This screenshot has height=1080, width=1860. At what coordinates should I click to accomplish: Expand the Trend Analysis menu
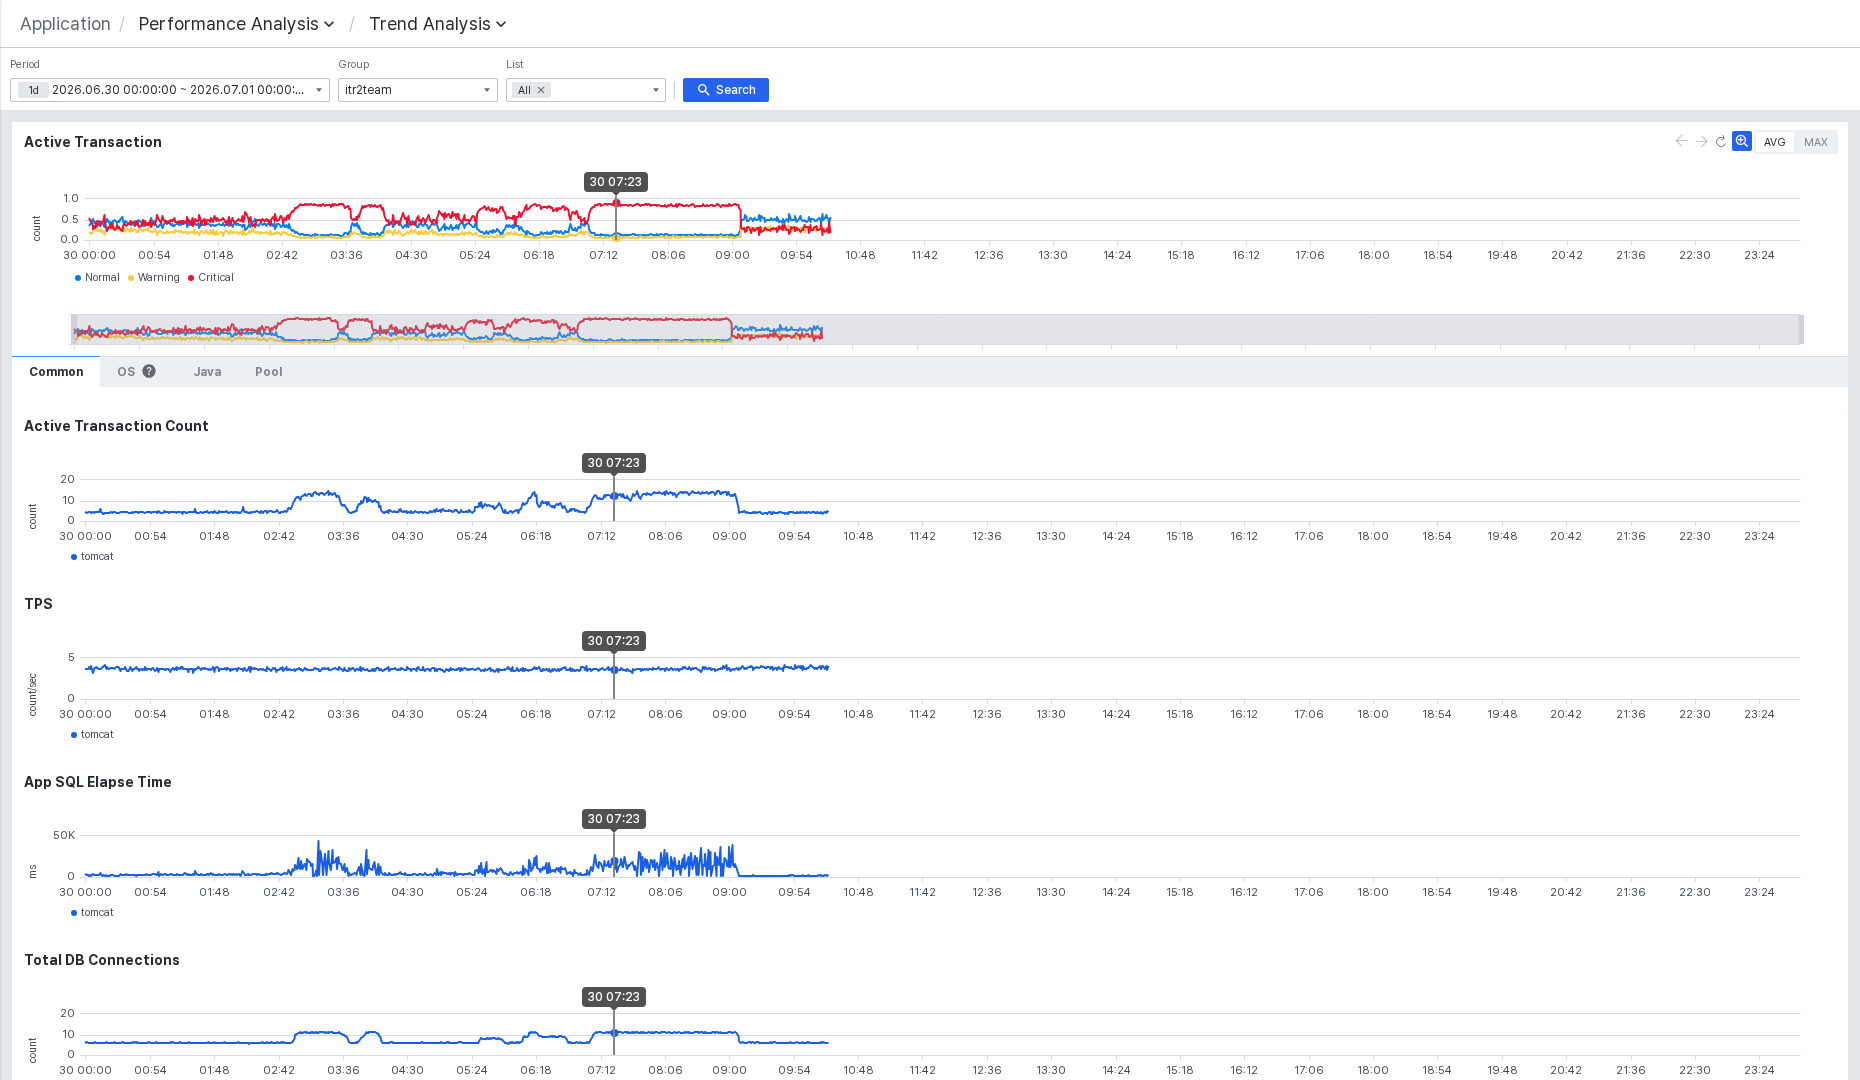(x=437, y=24)
